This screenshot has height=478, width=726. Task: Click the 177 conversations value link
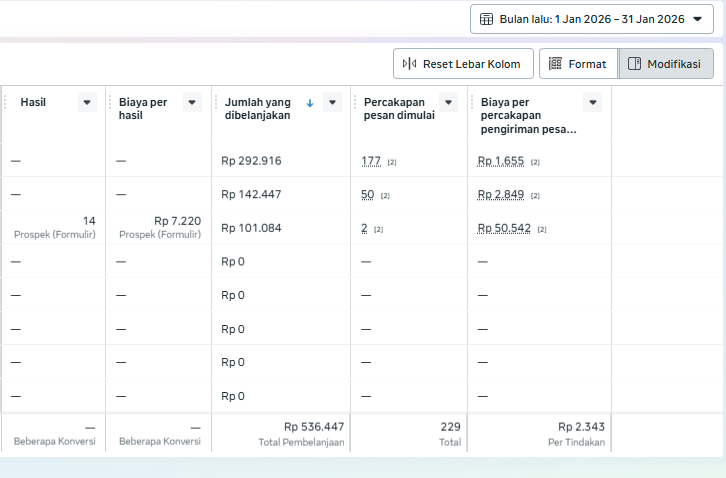tap(372, 161)
